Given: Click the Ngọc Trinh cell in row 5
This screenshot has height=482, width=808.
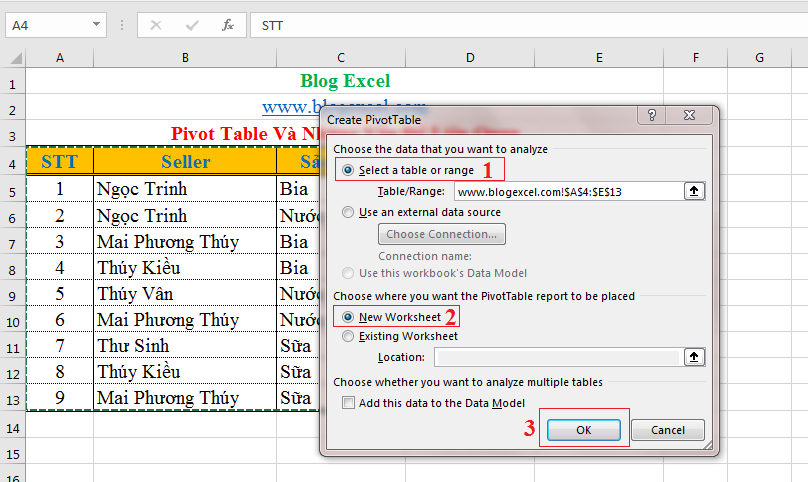Looking at the screenshot, I should pos(185,189).
